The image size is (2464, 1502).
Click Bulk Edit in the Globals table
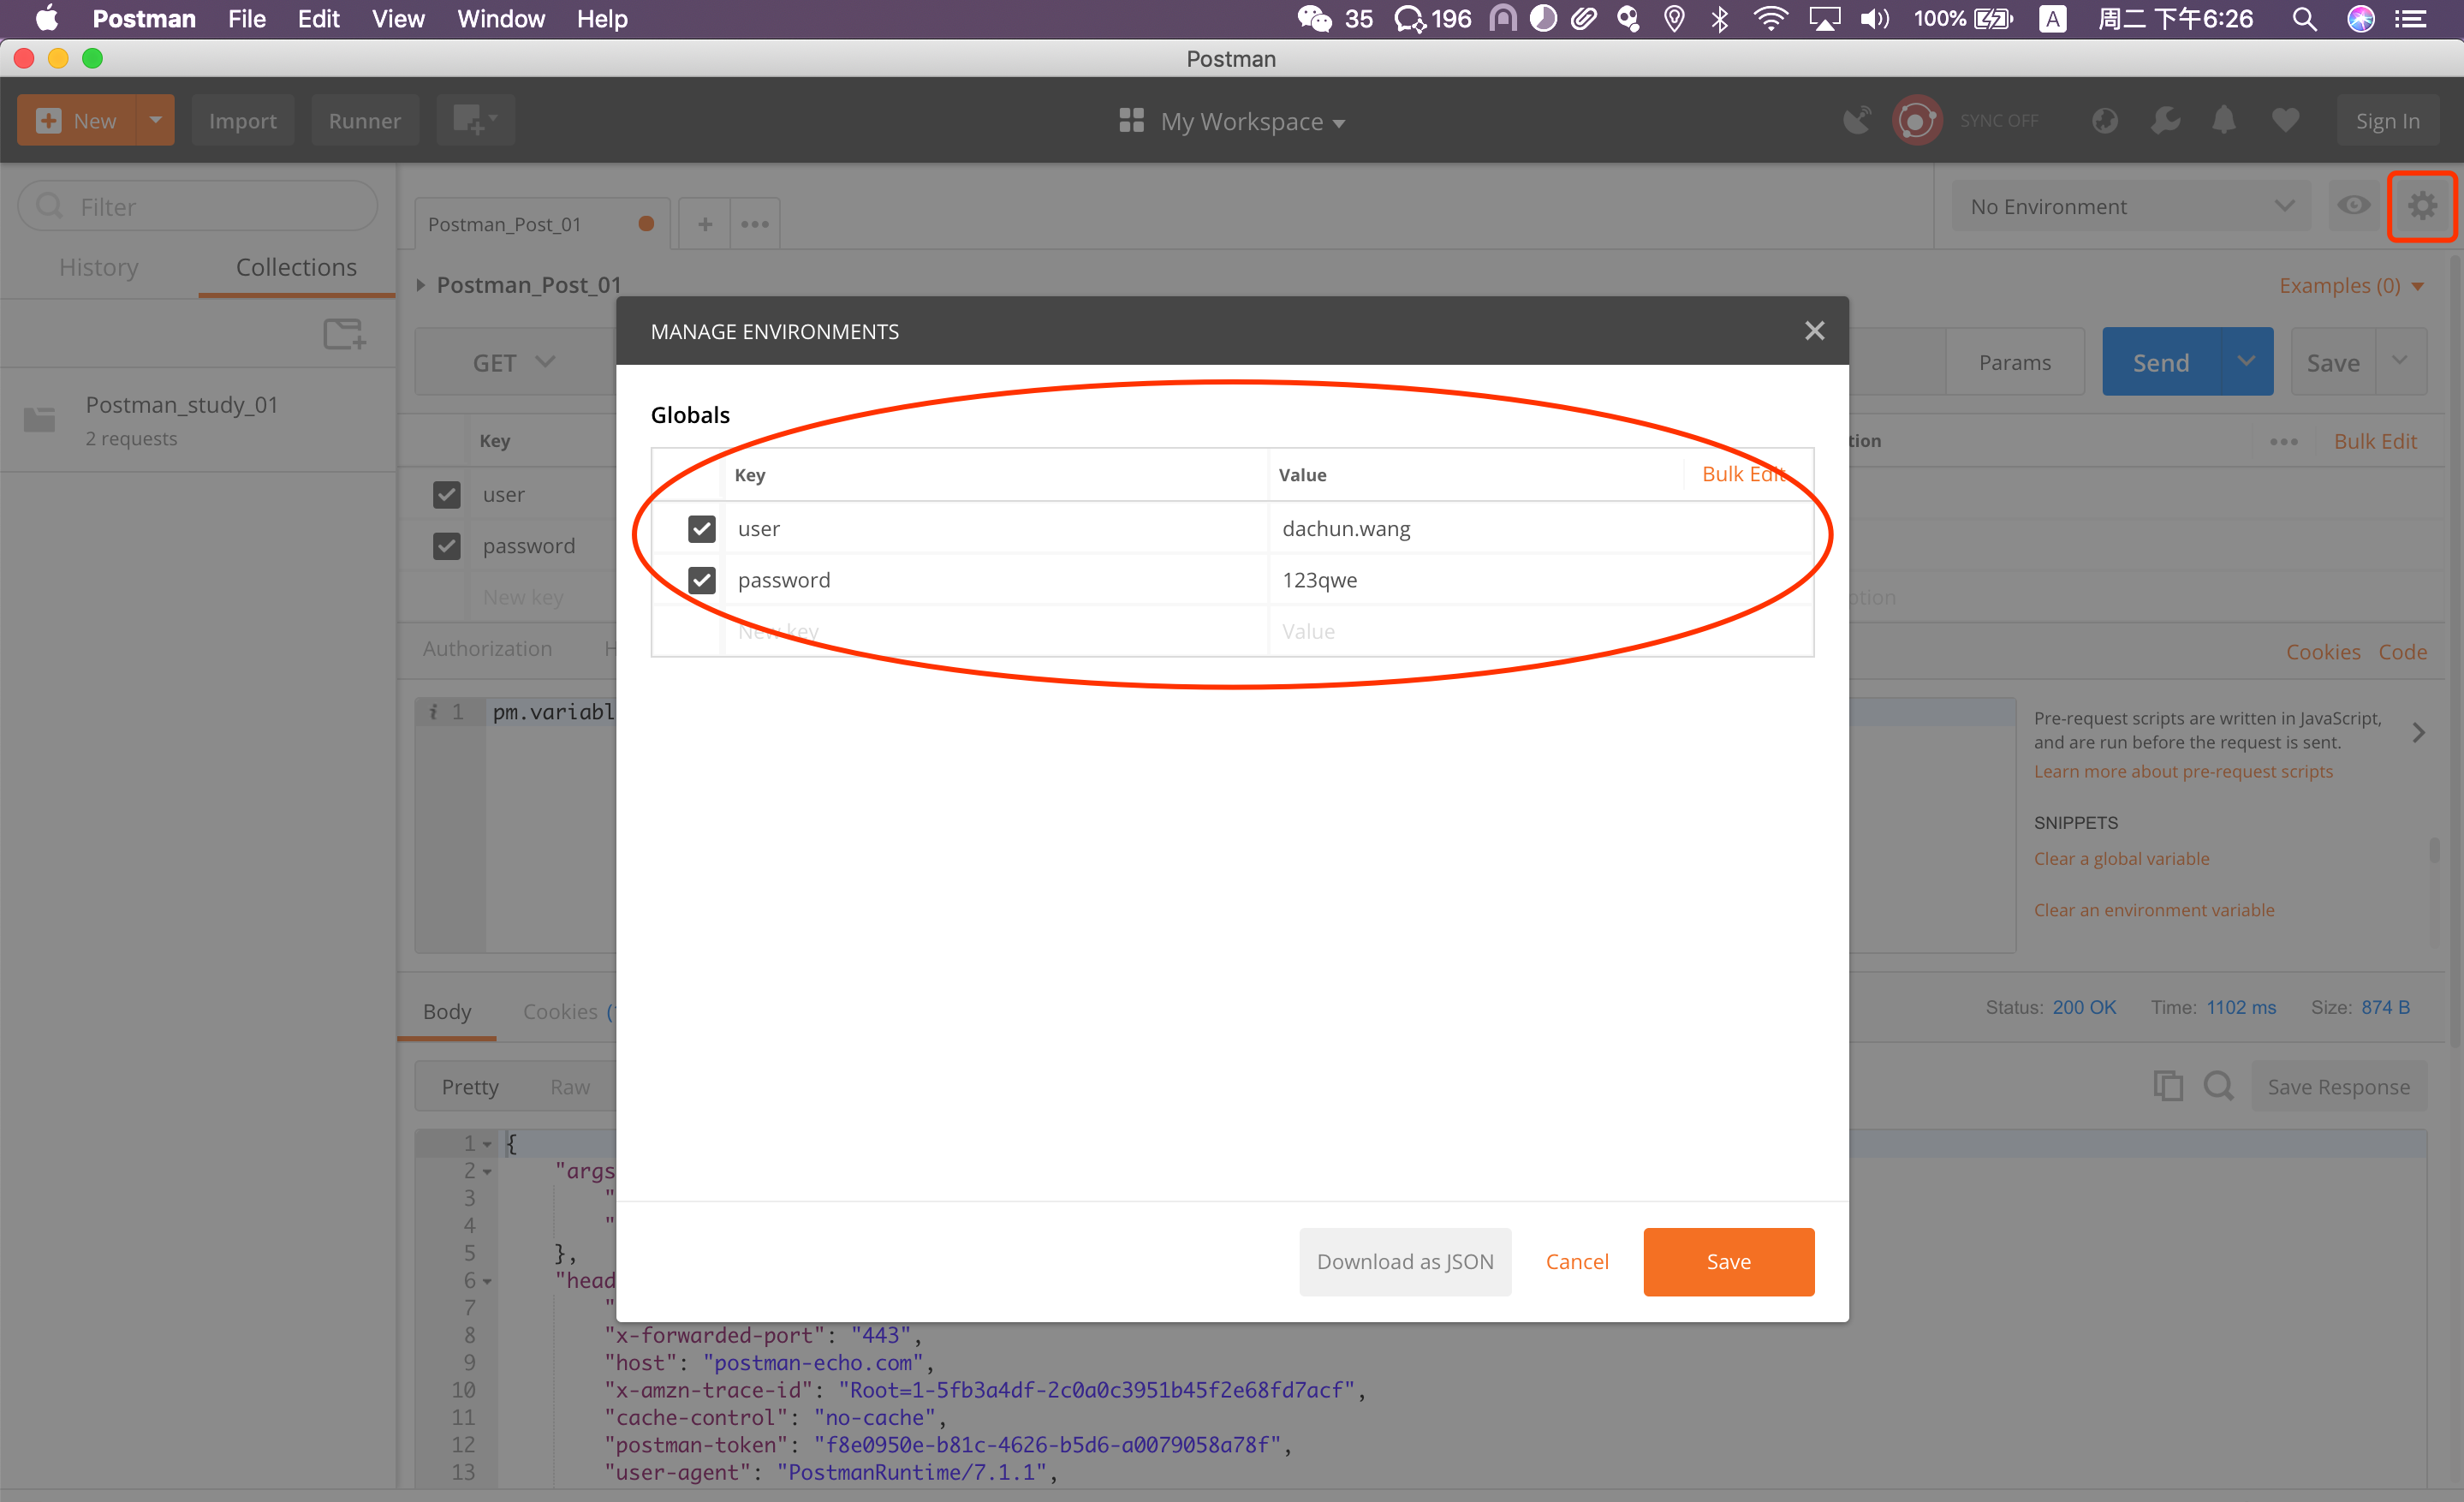[x=1745, y=474]
